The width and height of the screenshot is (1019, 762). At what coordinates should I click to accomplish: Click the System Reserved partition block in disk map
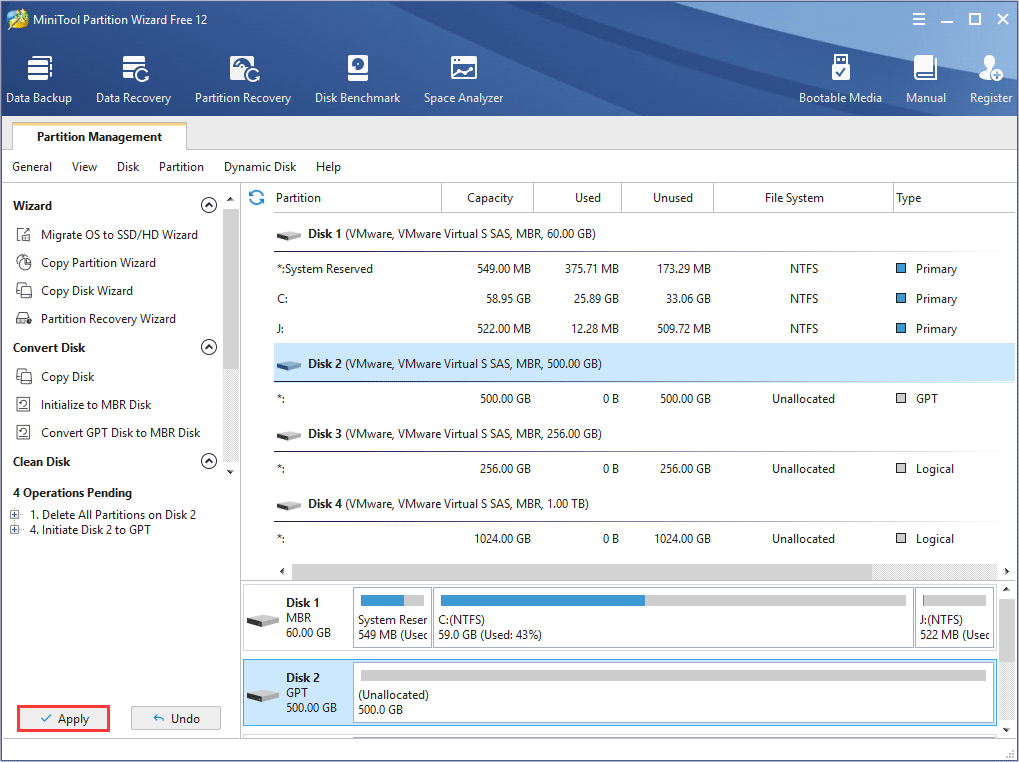[392, 618]
